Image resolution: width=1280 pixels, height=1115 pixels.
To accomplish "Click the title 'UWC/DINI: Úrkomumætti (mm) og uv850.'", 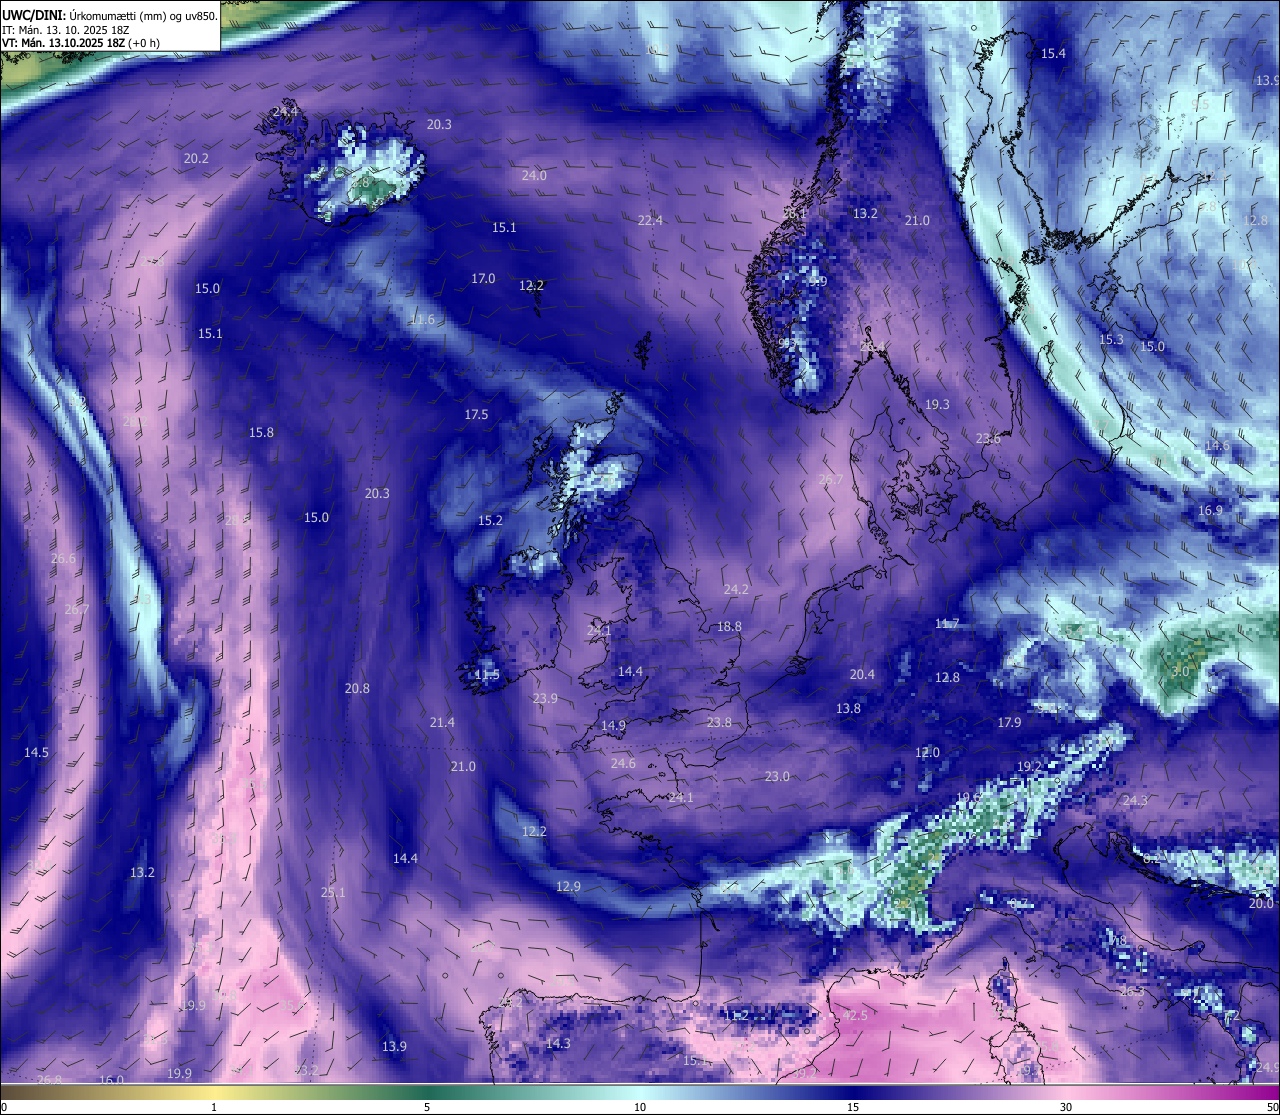I will pyautogui.click(x=109, y=15).
